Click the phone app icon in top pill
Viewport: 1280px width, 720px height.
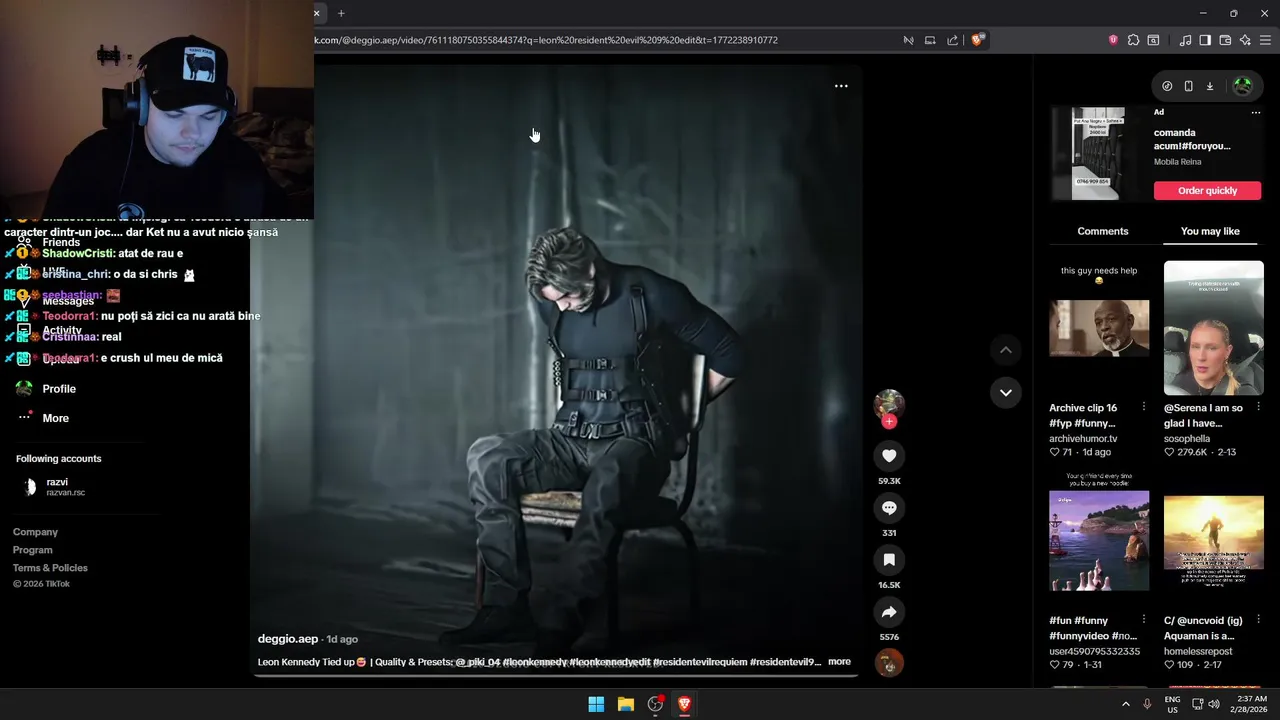coord(1188,86)
